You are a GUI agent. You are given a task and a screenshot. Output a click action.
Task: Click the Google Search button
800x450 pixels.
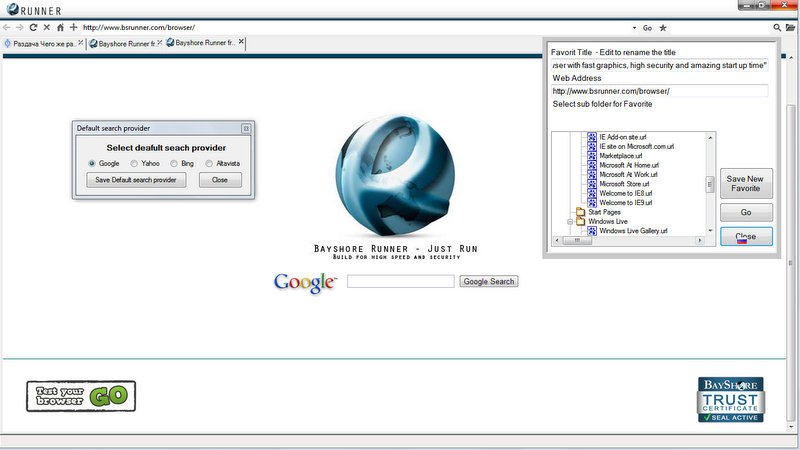pos(489,282)
